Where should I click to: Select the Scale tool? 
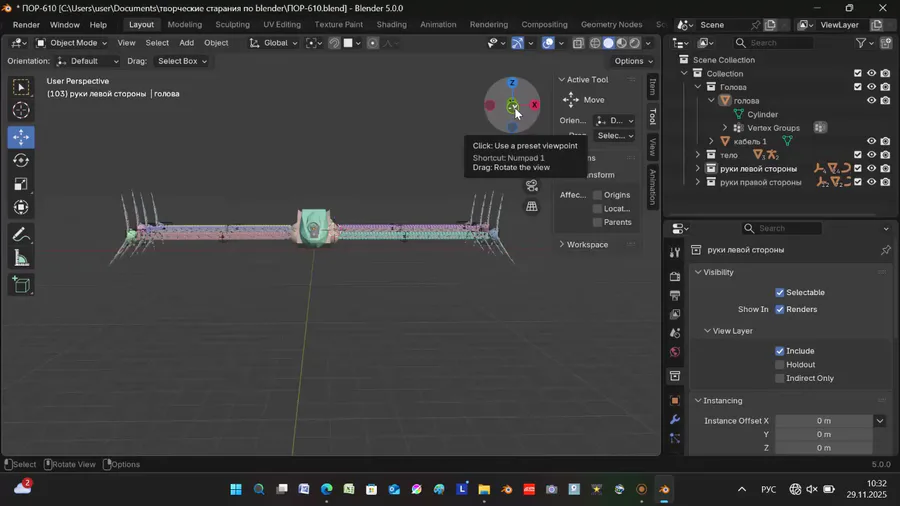click(x=21, y=184)
